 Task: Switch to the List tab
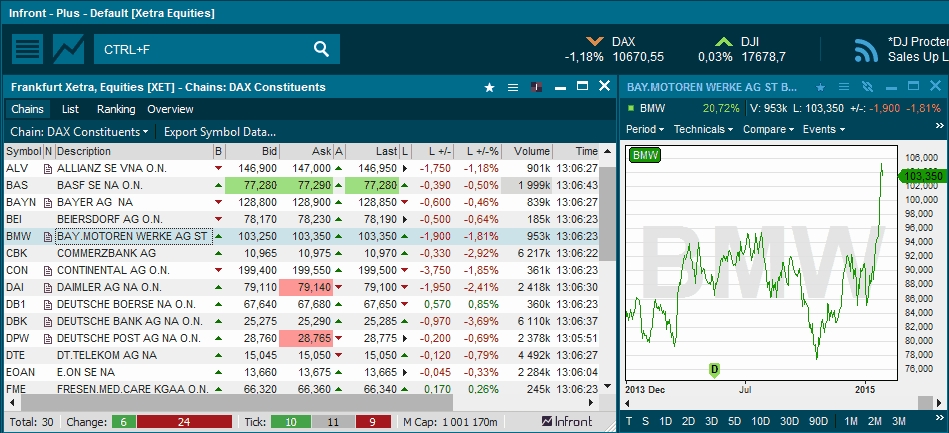[x=70, y=109]
